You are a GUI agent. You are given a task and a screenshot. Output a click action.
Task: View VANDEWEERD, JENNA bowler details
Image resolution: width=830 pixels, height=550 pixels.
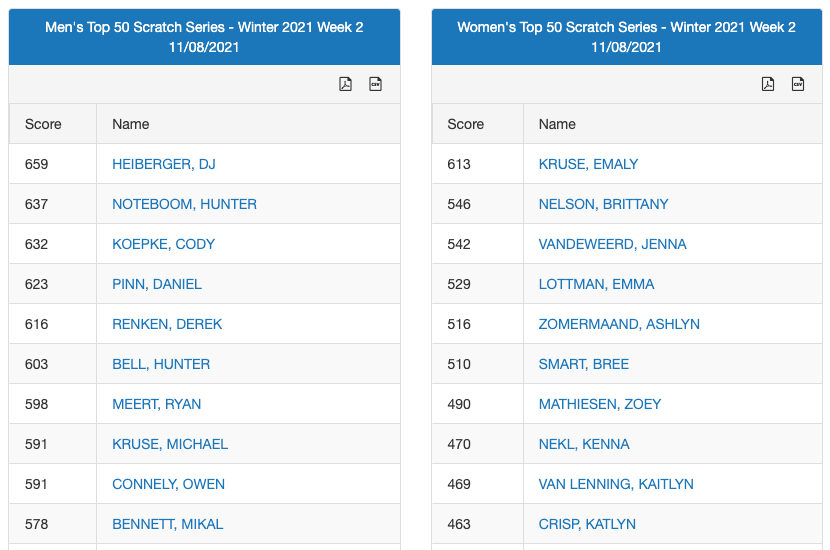pos(612,244)
